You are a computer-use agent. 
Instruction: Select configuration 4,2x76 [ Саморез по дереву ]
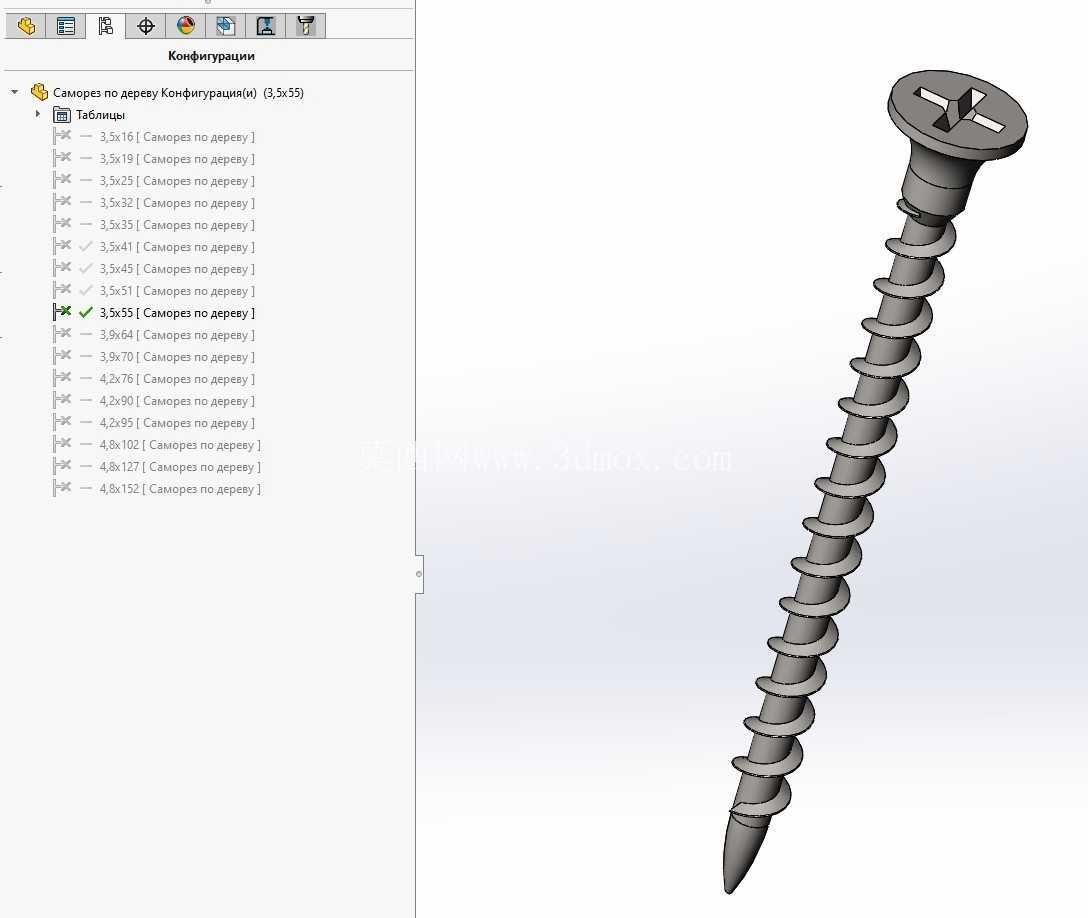pyautogui.click(x=177, y=379)
